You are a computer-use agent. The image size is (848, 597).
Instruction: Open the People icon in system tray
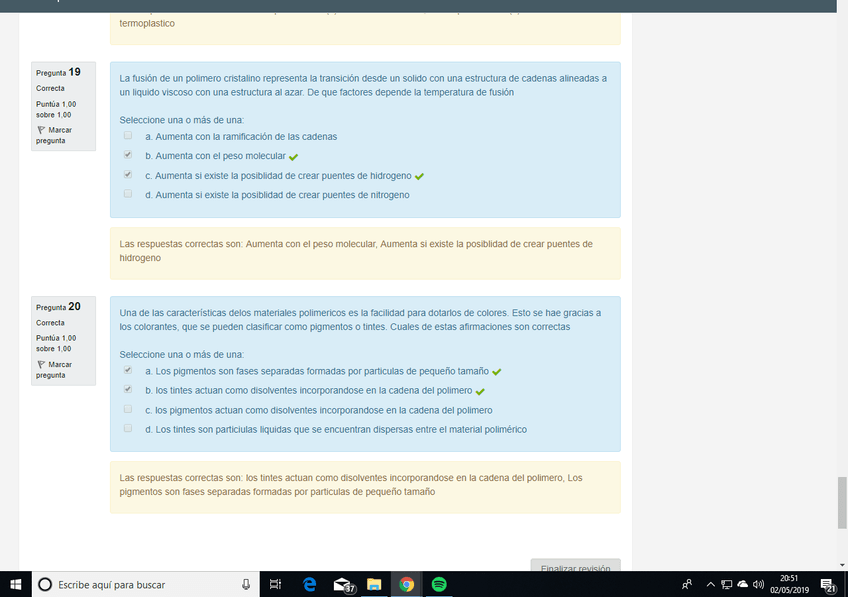[687, 585]
